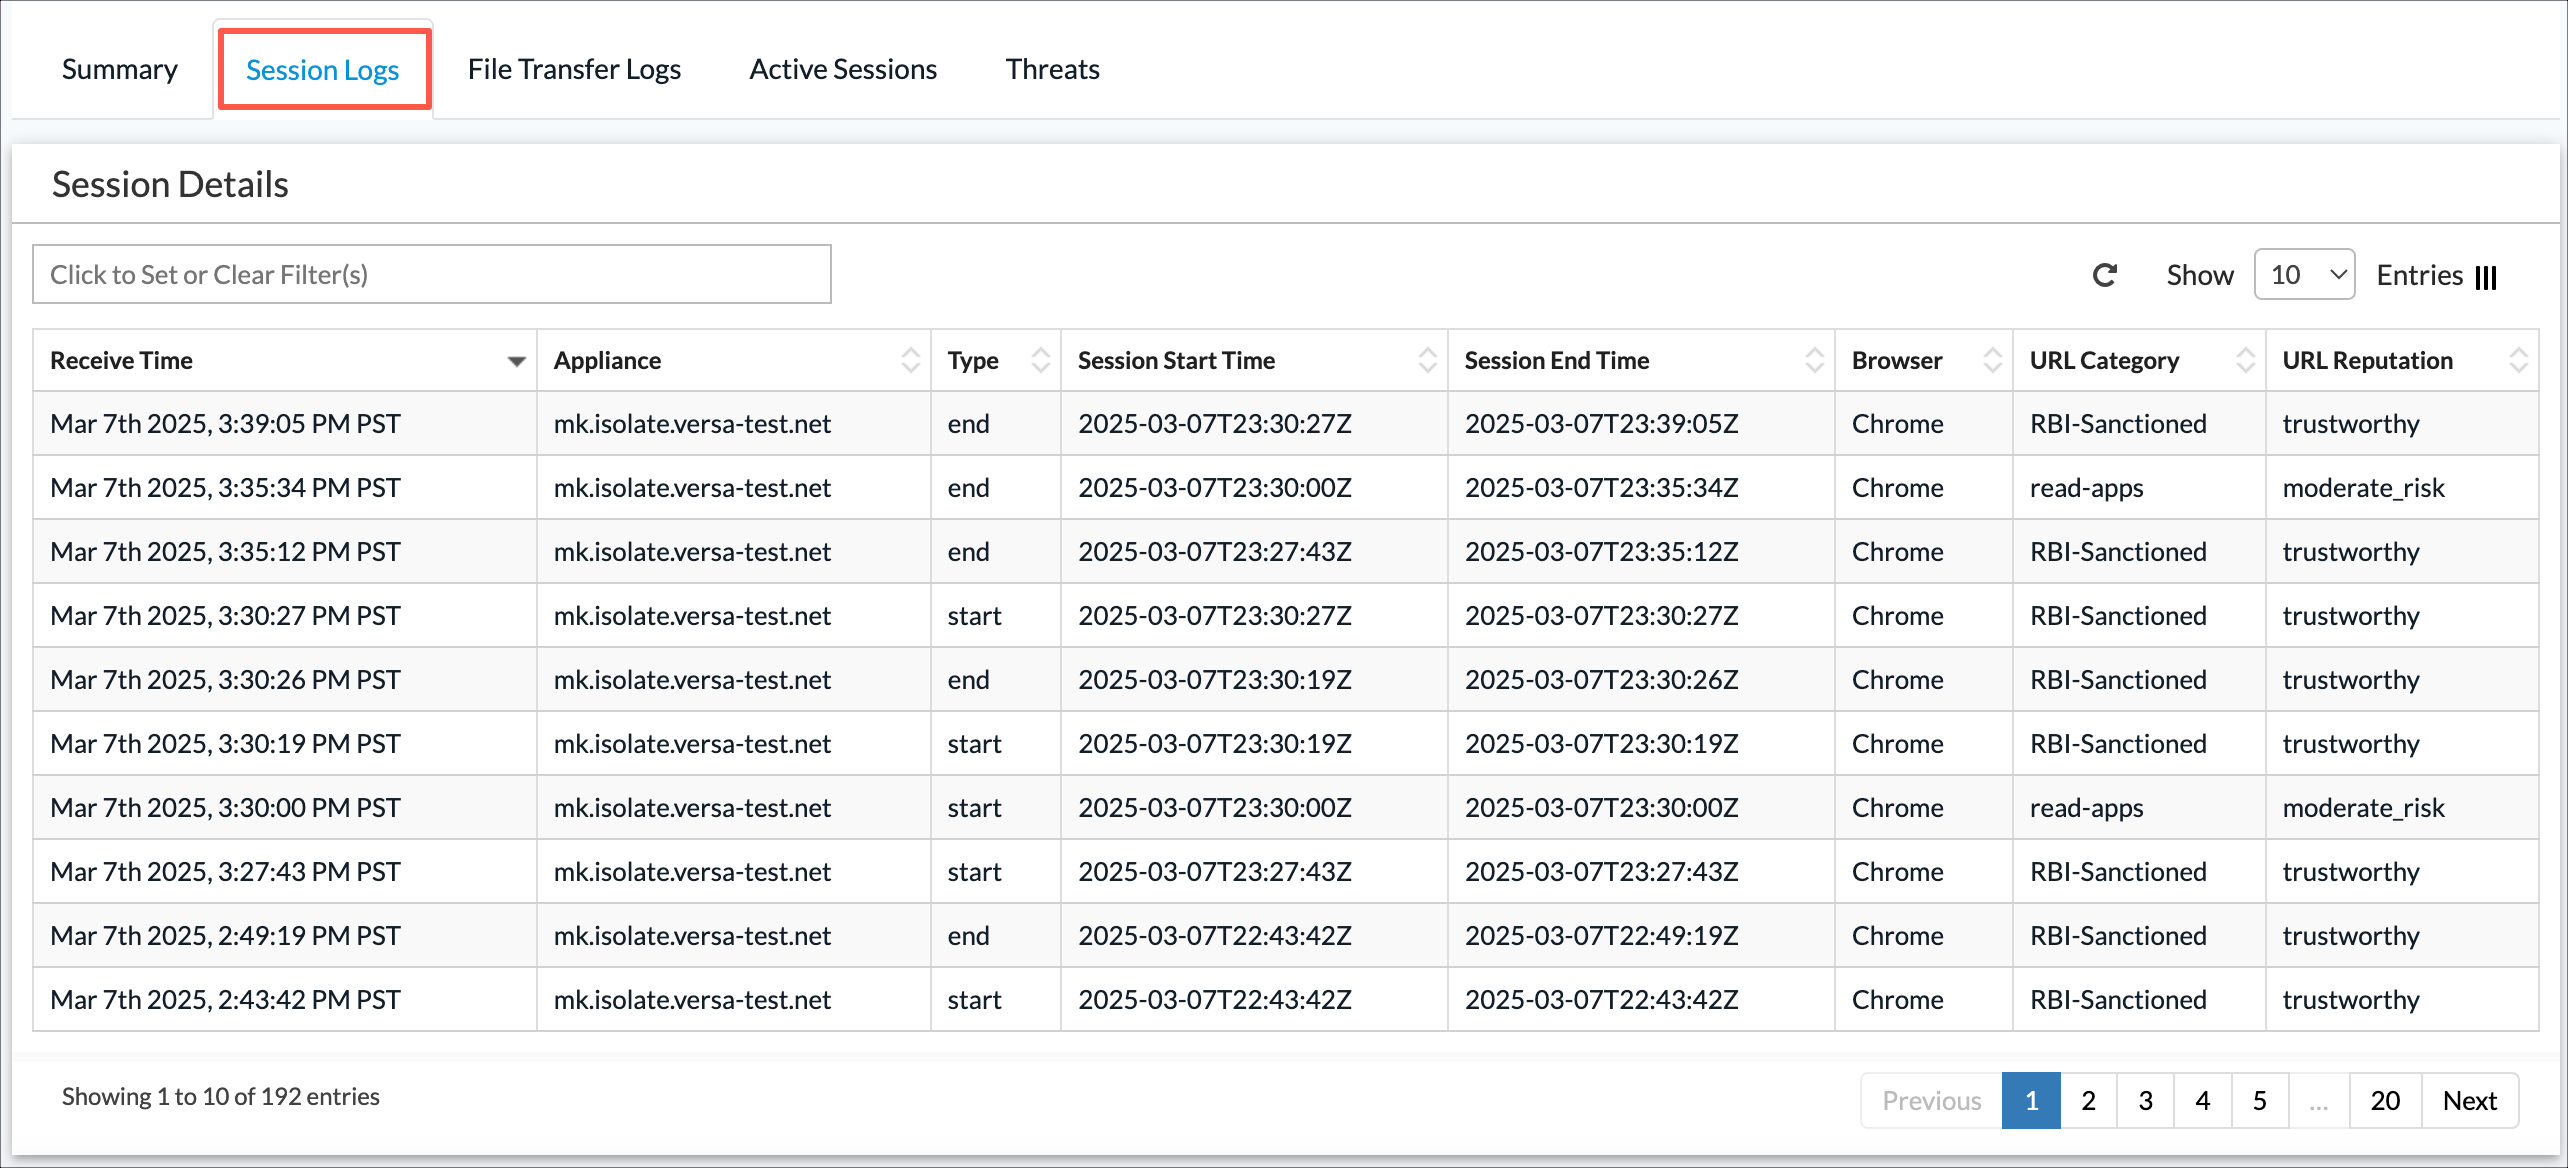2568x1168 pixels.
Task: Select the row received at 2:49:19 PM
Action: pos(1285,935)
